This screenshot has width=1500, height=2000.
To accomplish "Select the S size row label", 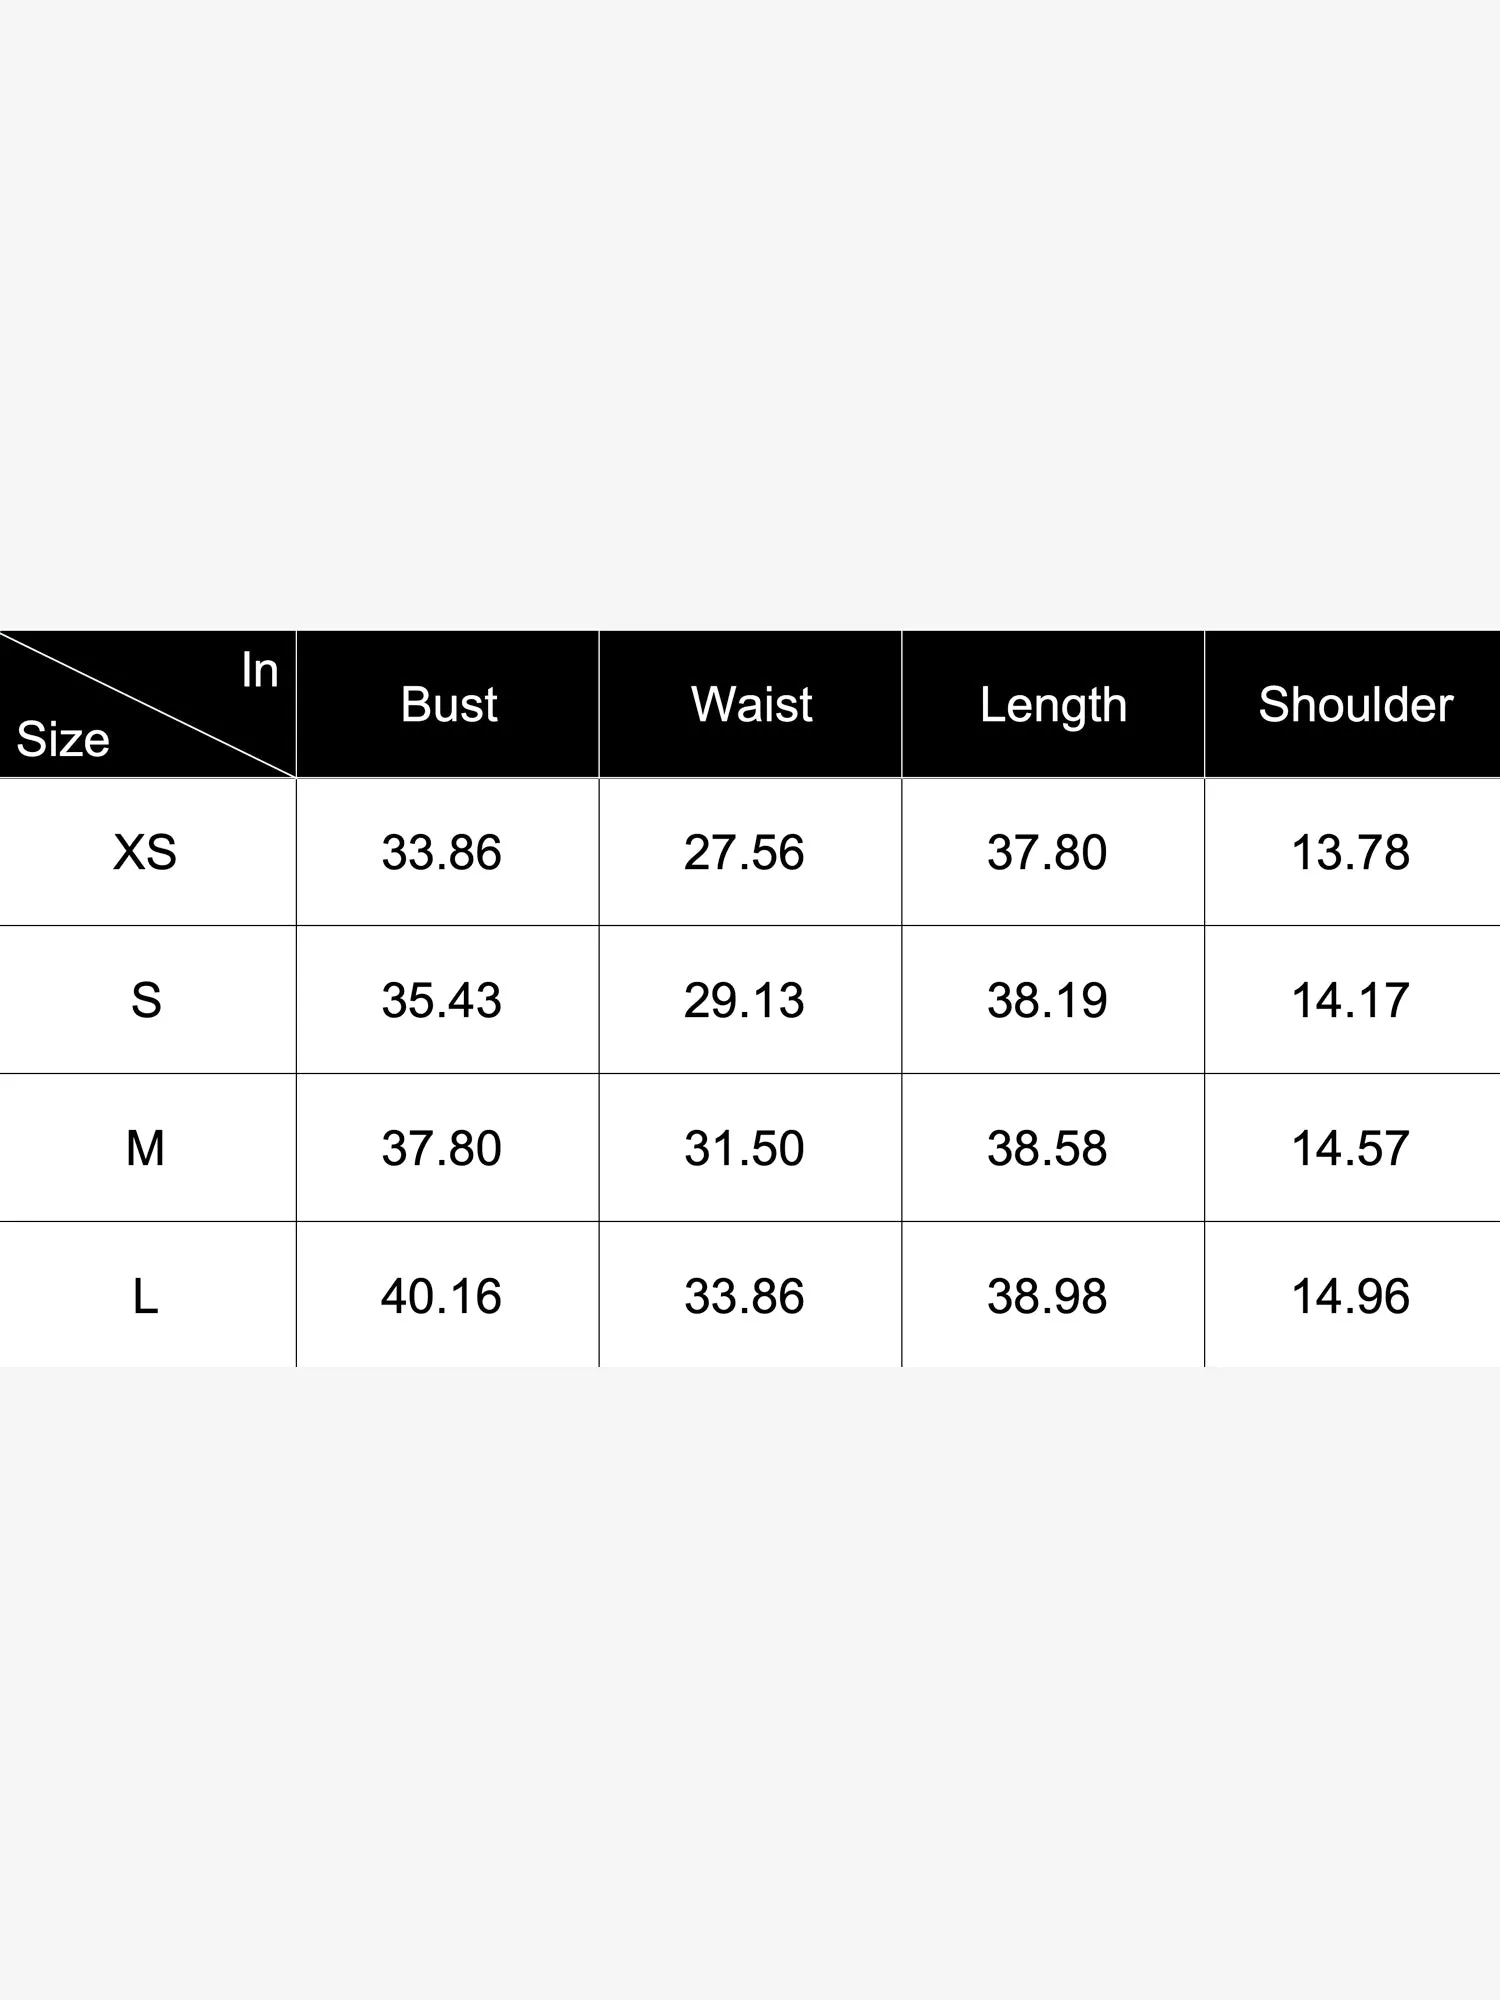I will [x=146, y=1000].
